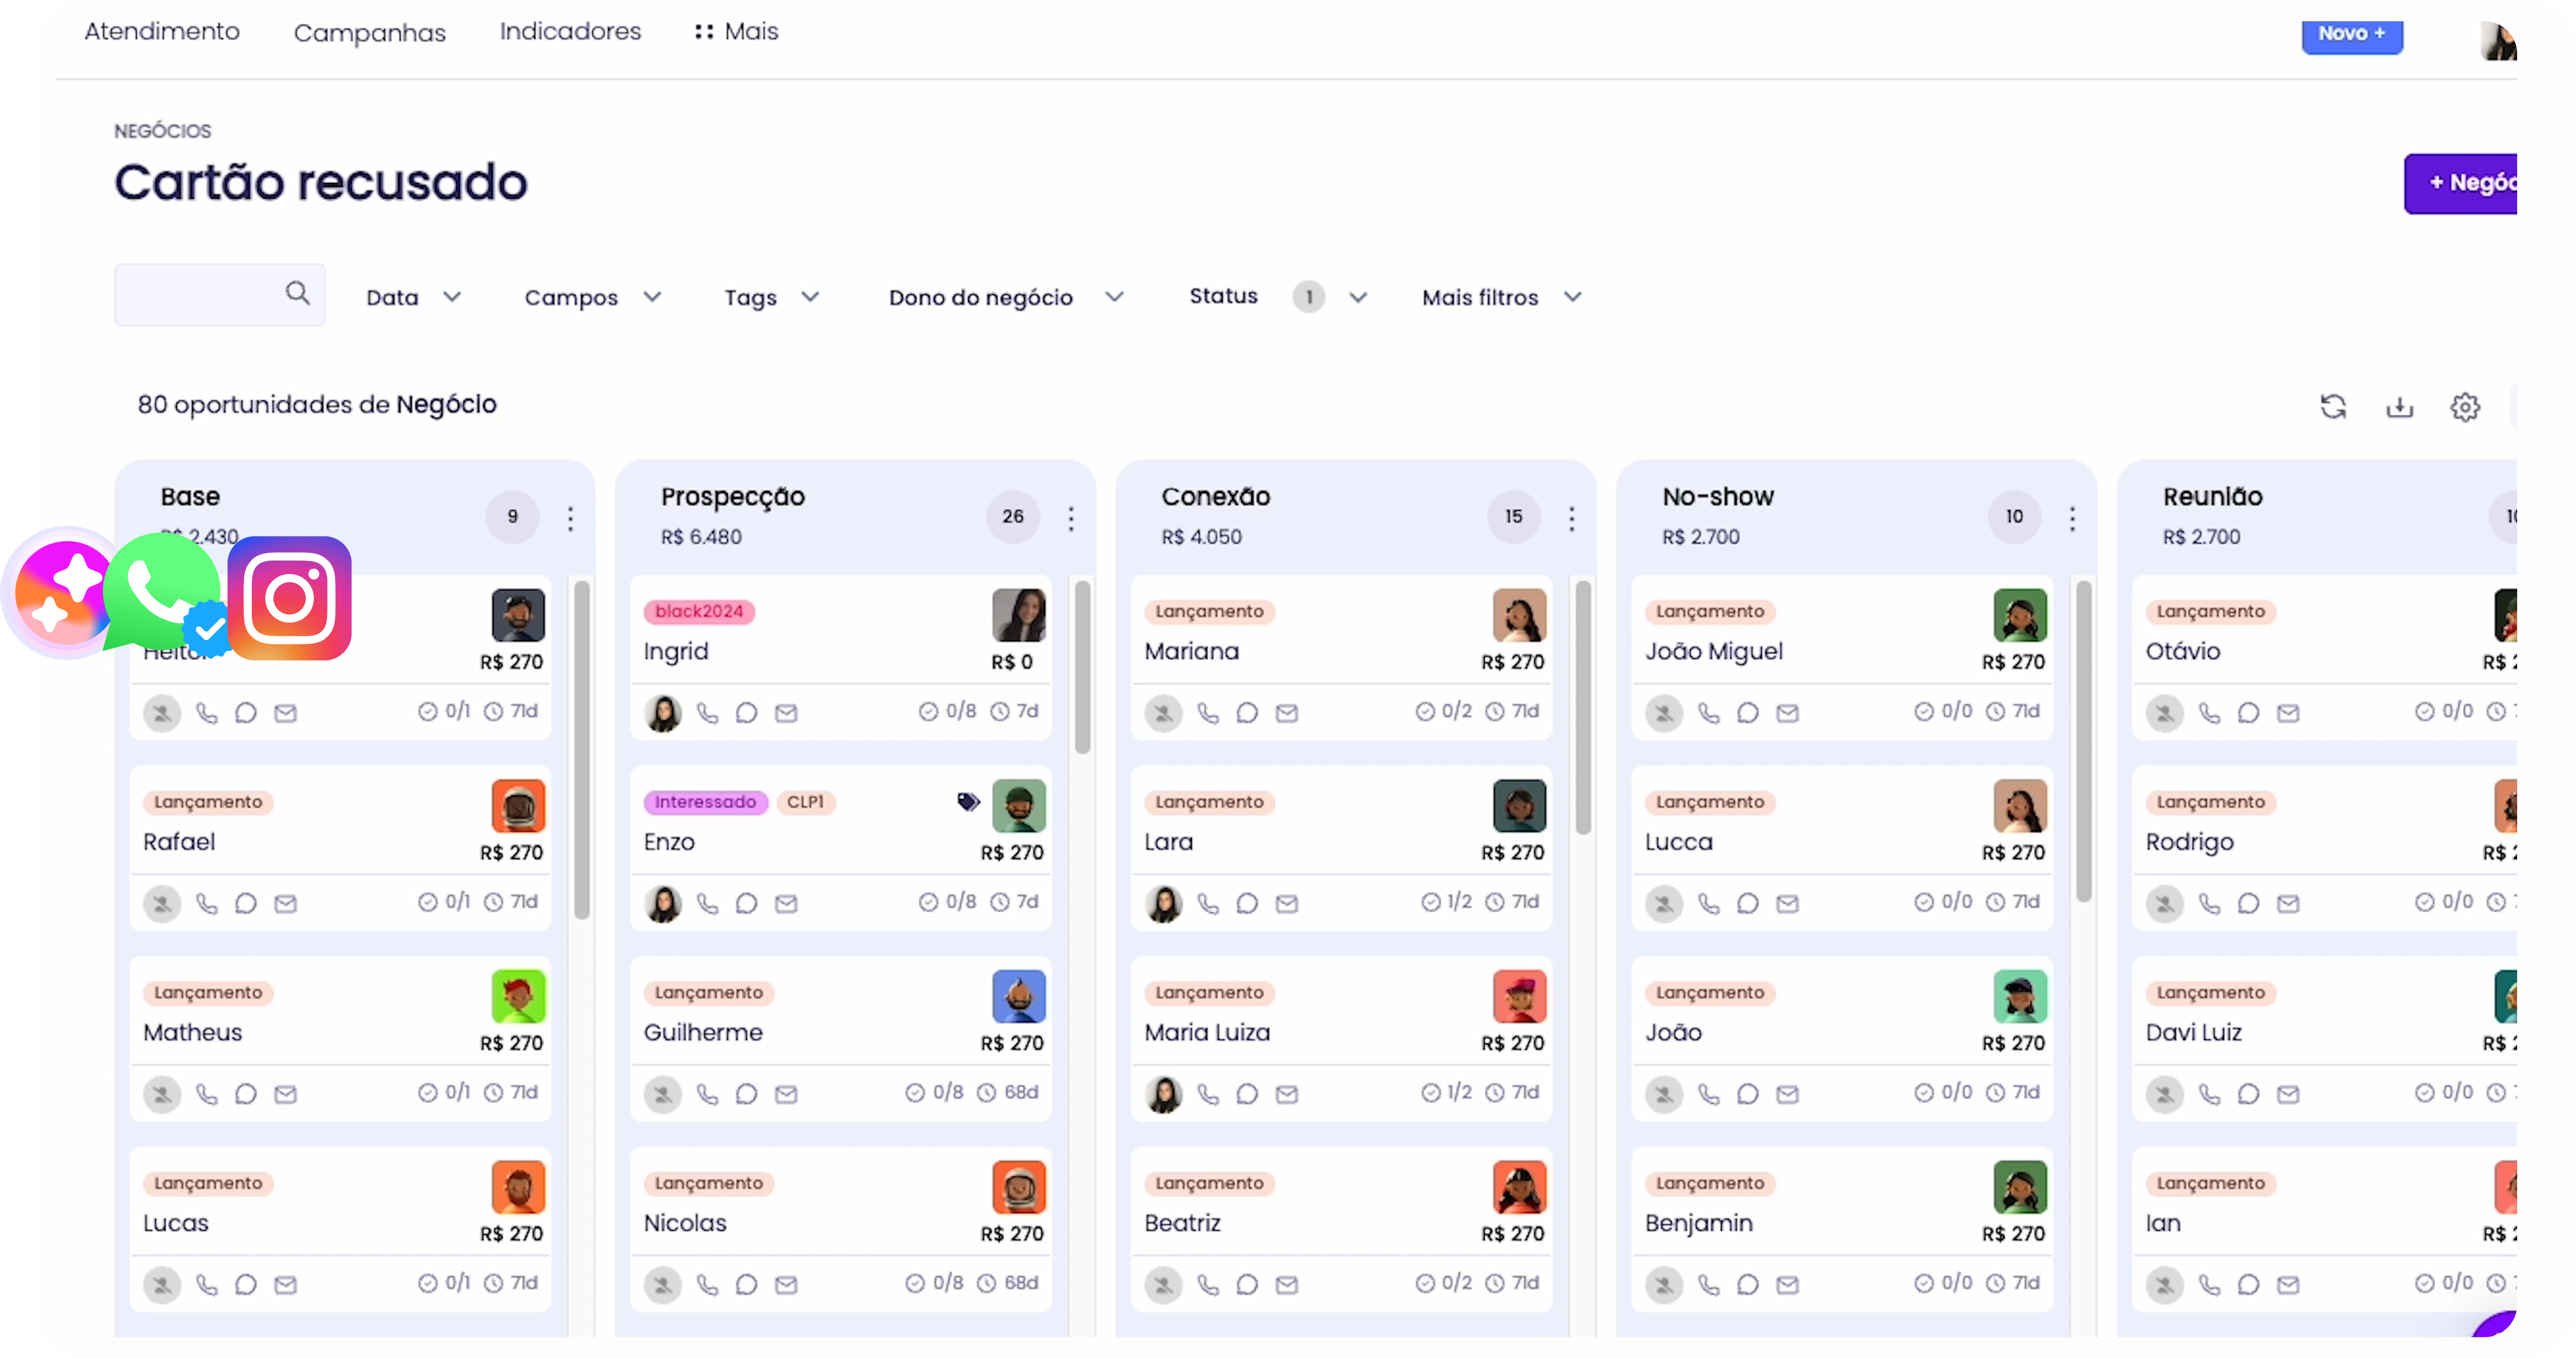Click the Instagram icon overlay
Image resolution: width=2576 pixels, height=1358 pixels.
(x=290, y=599)
